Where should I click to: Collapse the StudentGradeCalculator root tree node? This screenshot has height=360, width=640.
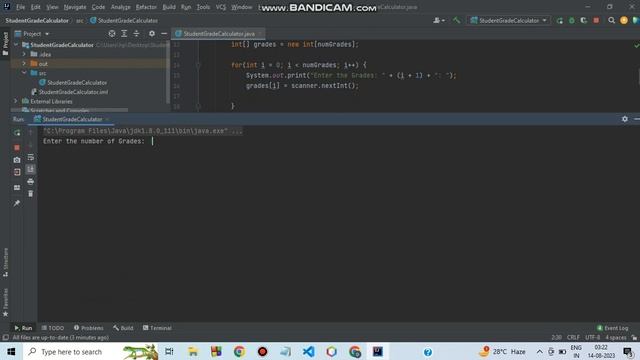(x=16, y=44)
